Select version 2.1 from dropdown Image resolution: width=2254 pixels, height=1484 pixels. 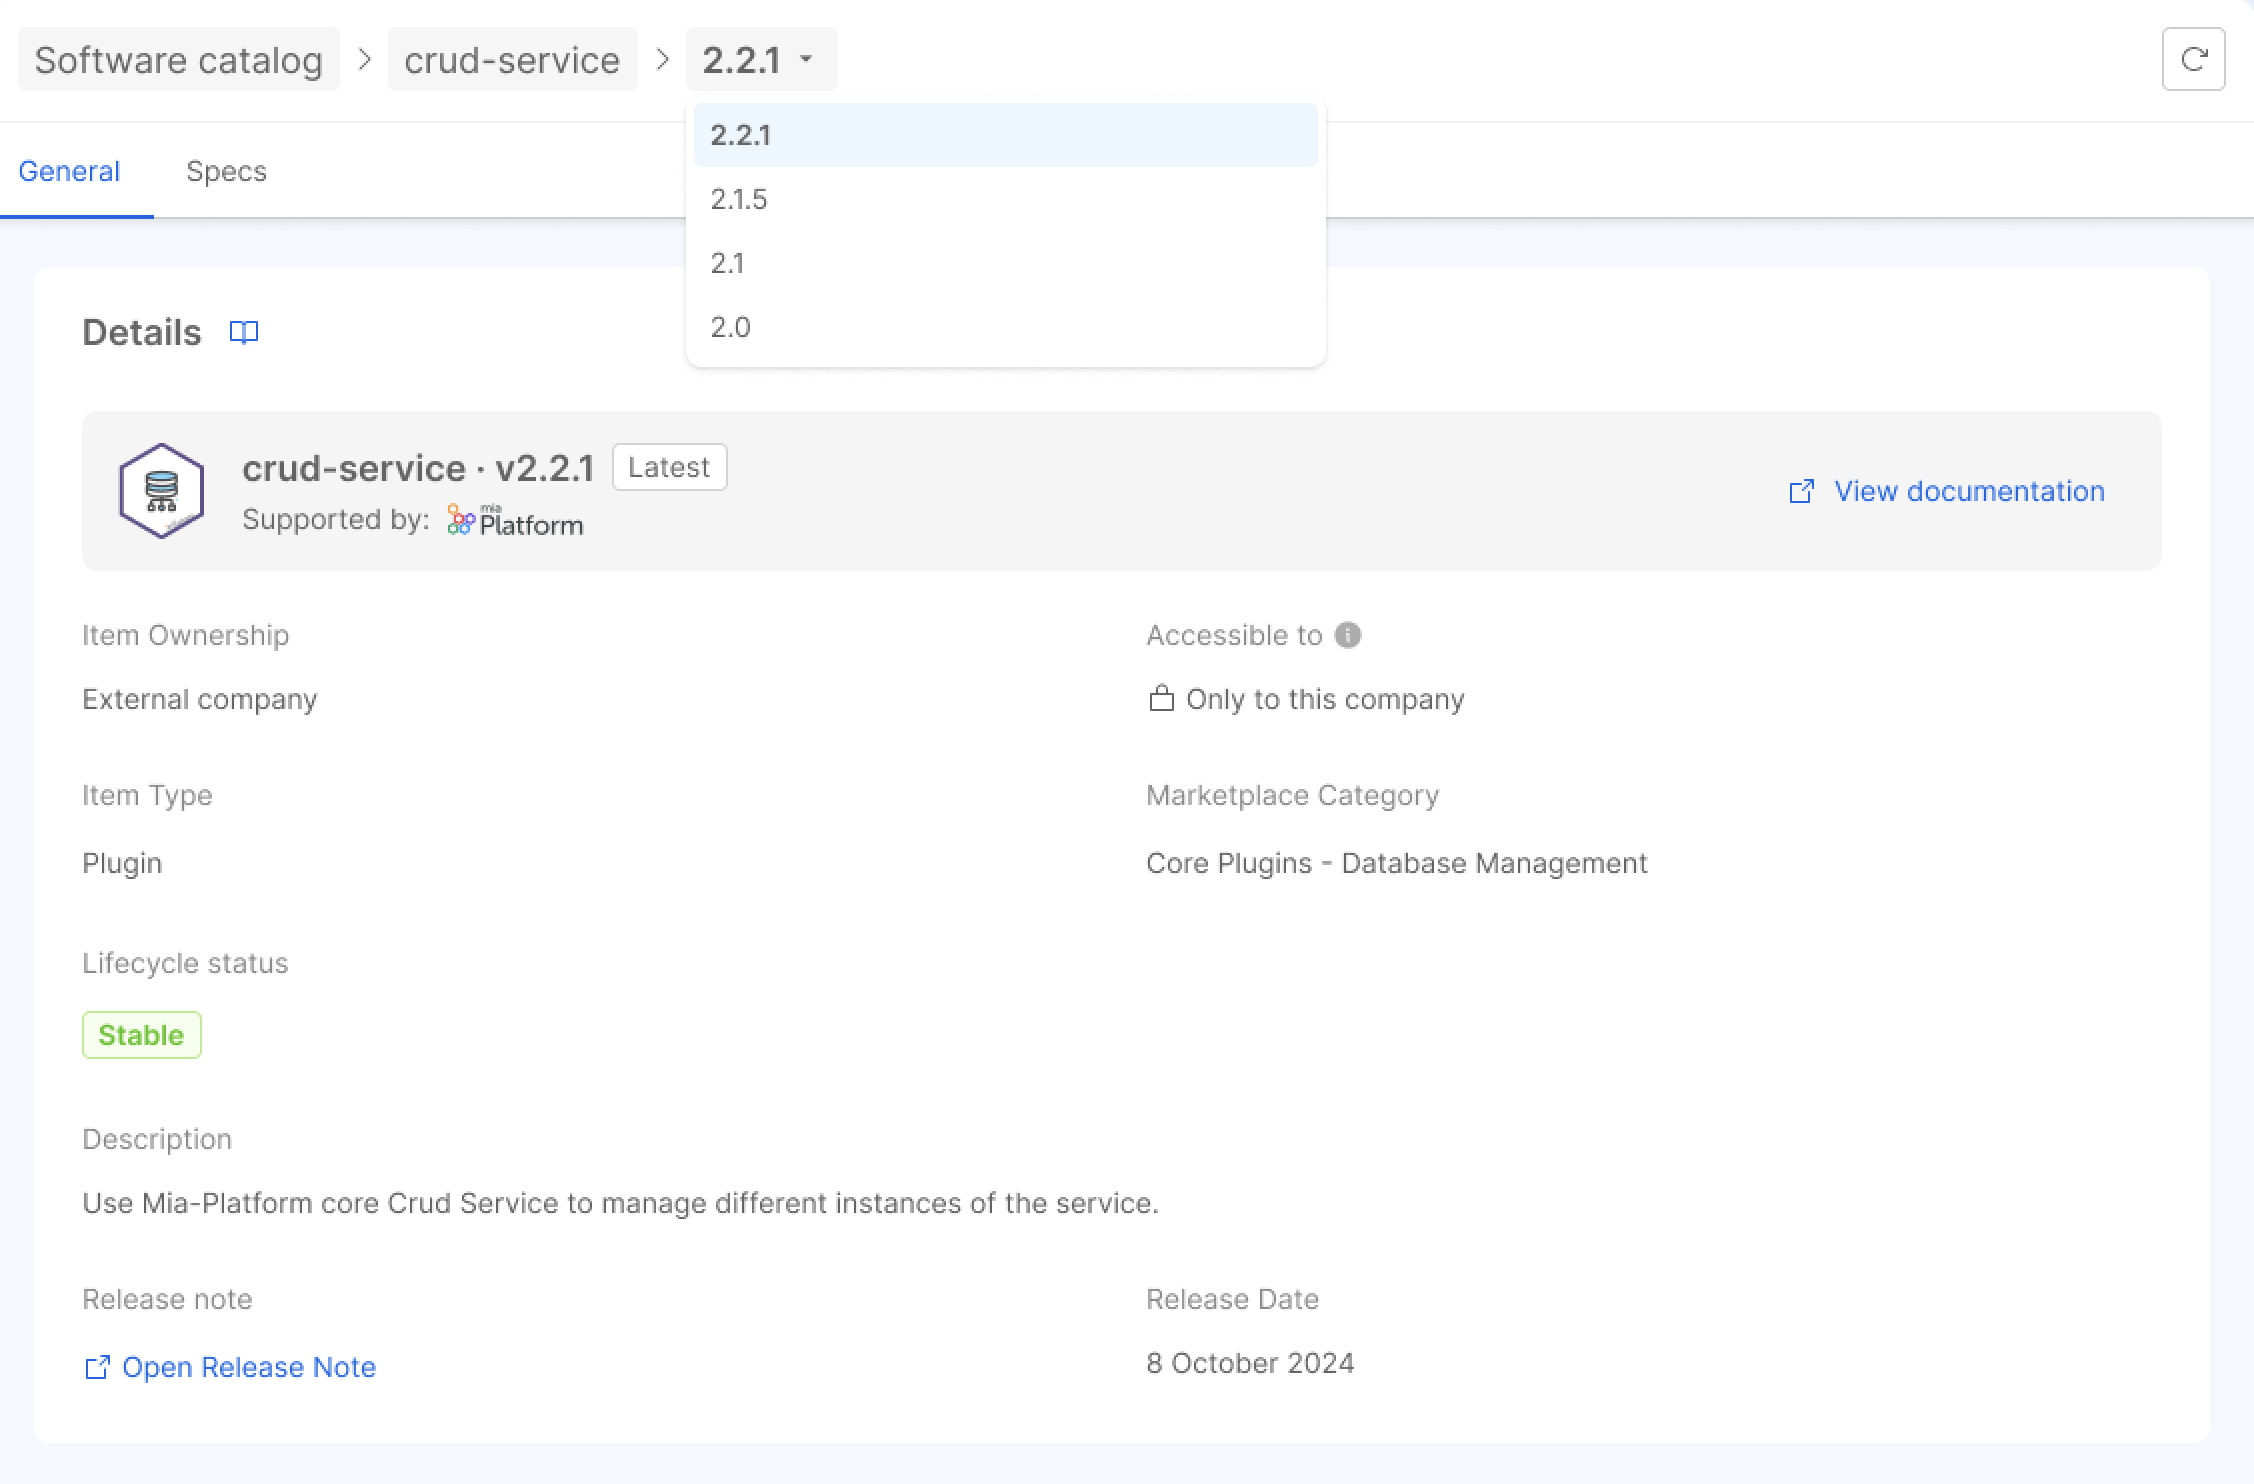pyautogui.click(x=729, y=262)
